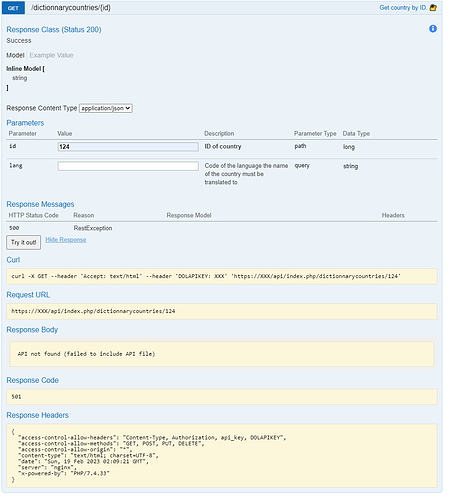Viewport: 452px width, 500px height.
Task: Click the Try it out! button
Action: [x=24, y=242]
